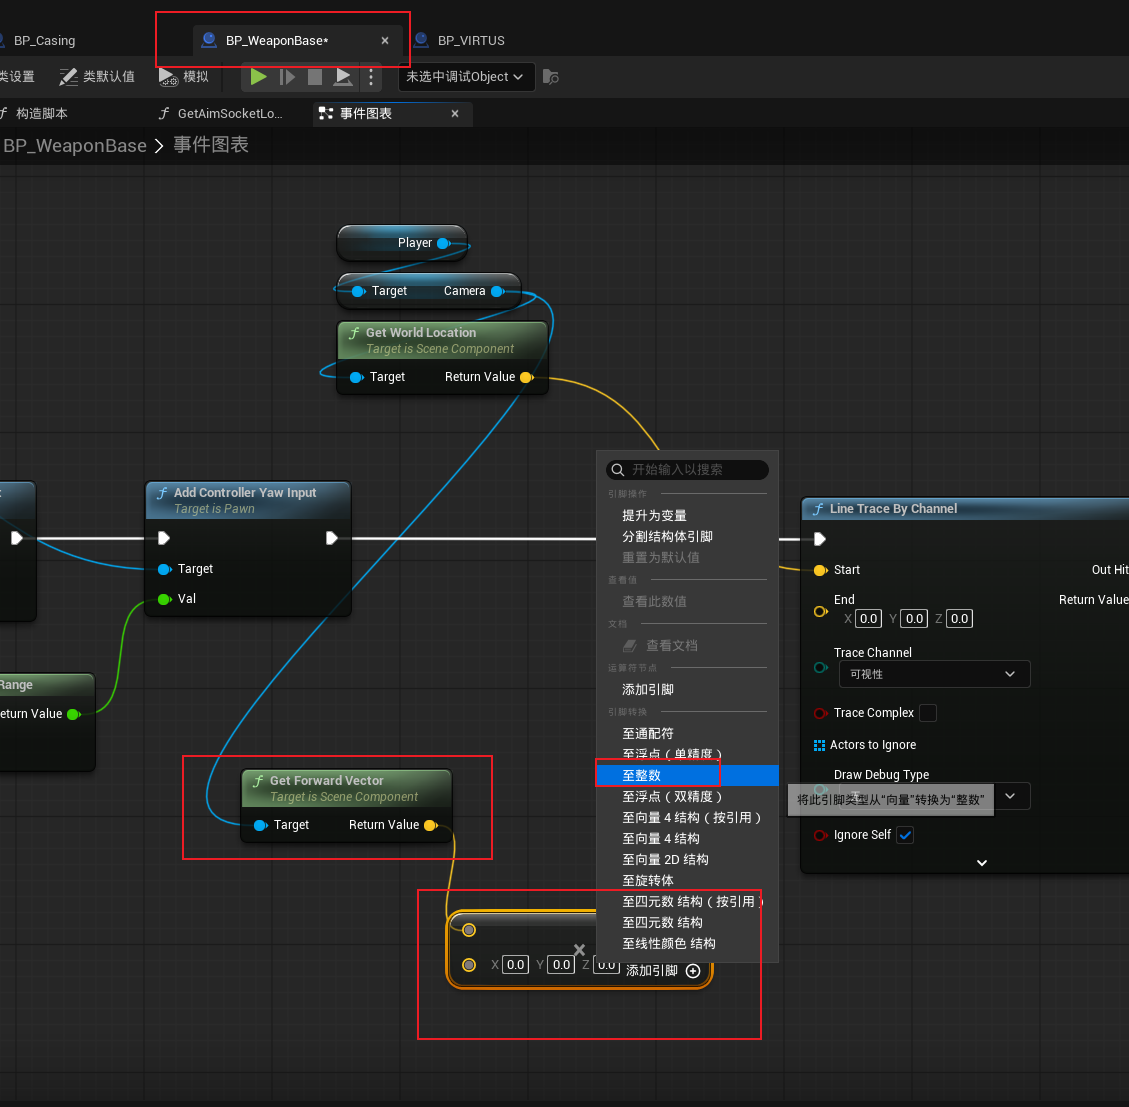Click the Actors to Ignore array pin
This screenshot has width=1129, height=1107.
[819, 745]
